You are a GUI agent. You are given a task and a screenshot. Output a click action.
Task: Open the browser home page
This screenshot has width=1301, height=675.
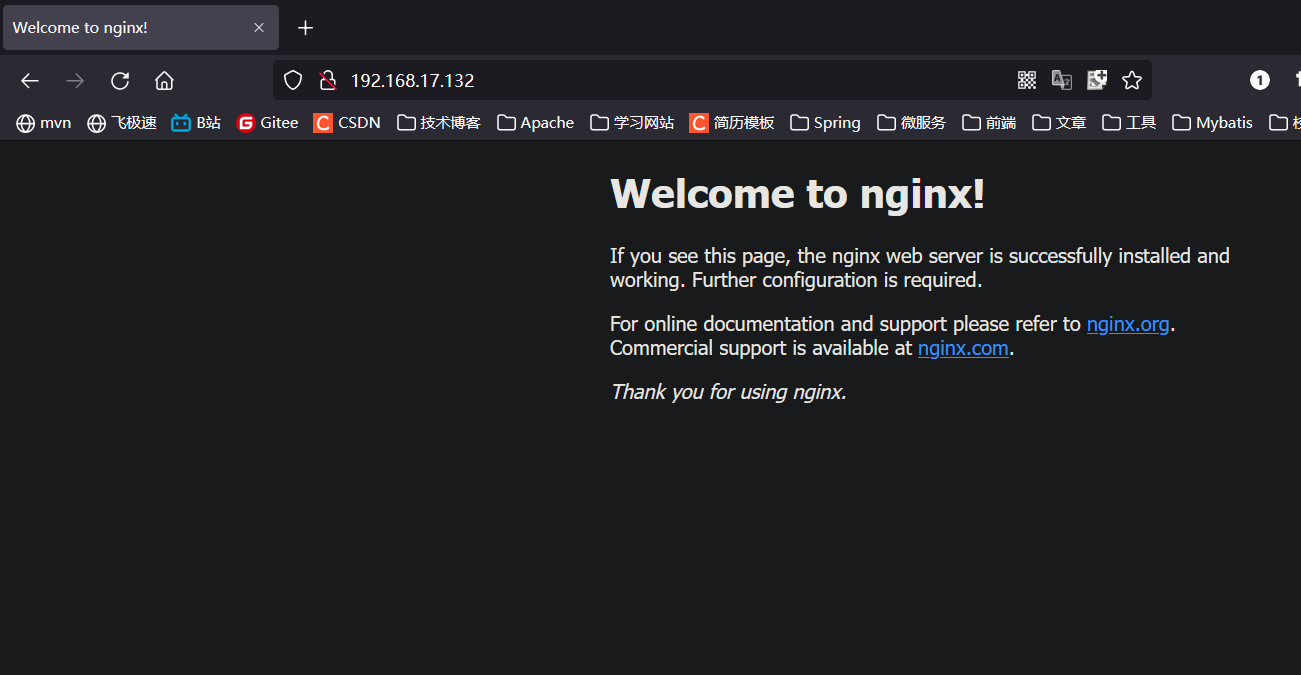164,81
